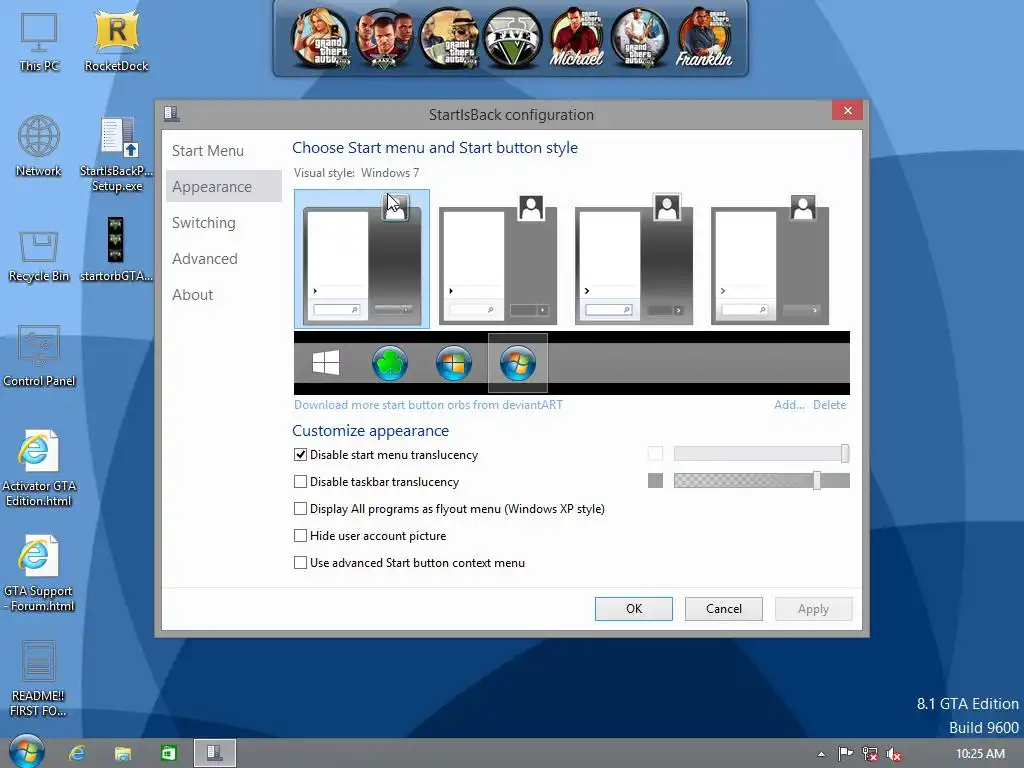Click the network tray icon
Image resolution: width=1024 pixels, height=768 pixels.
click(x=869, y=754)
